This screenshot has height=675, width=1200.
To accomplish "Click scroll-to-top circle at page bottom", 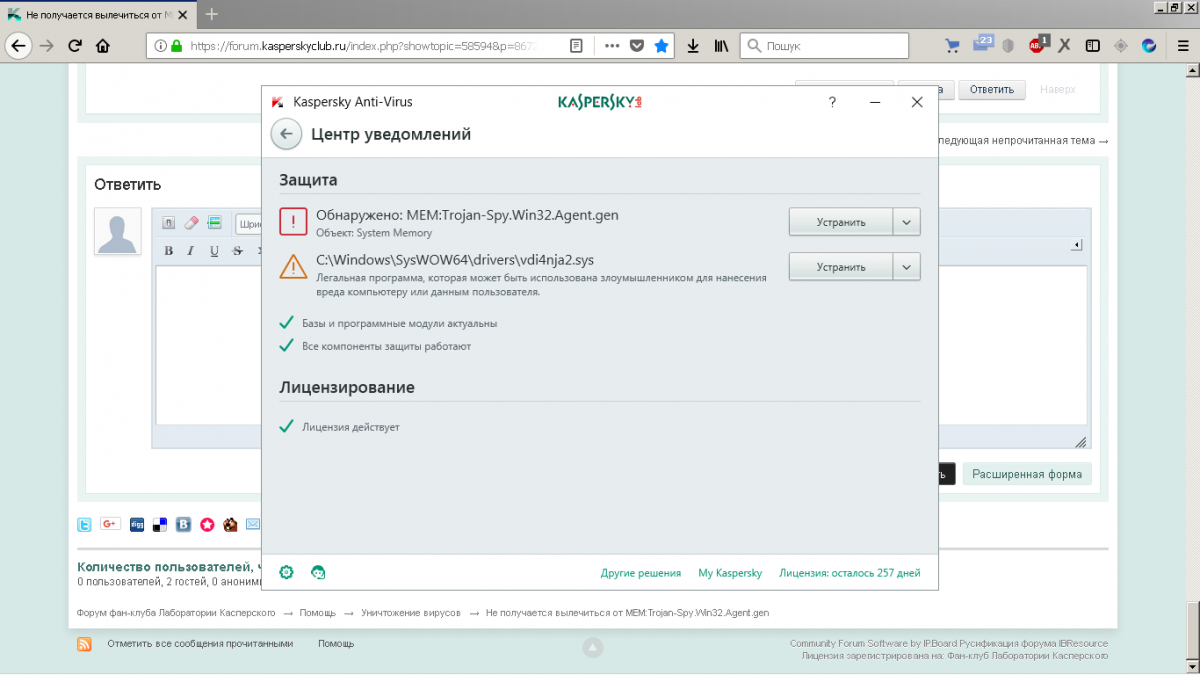I will 592,648.
